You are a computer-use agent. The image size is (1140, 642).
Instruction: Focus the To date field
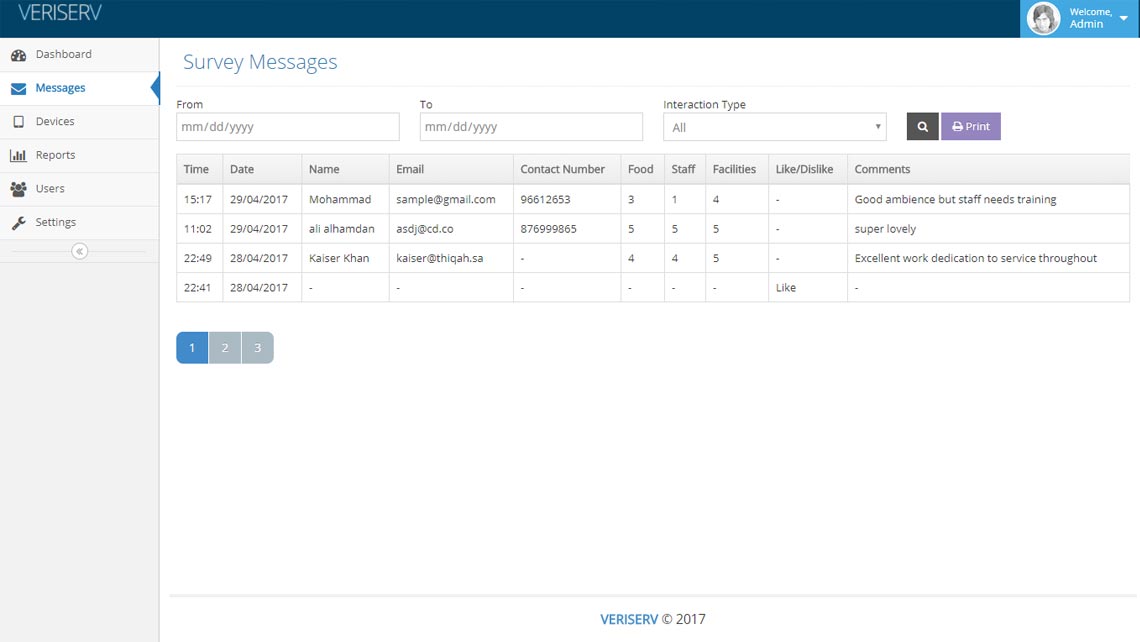coord(531,127)
